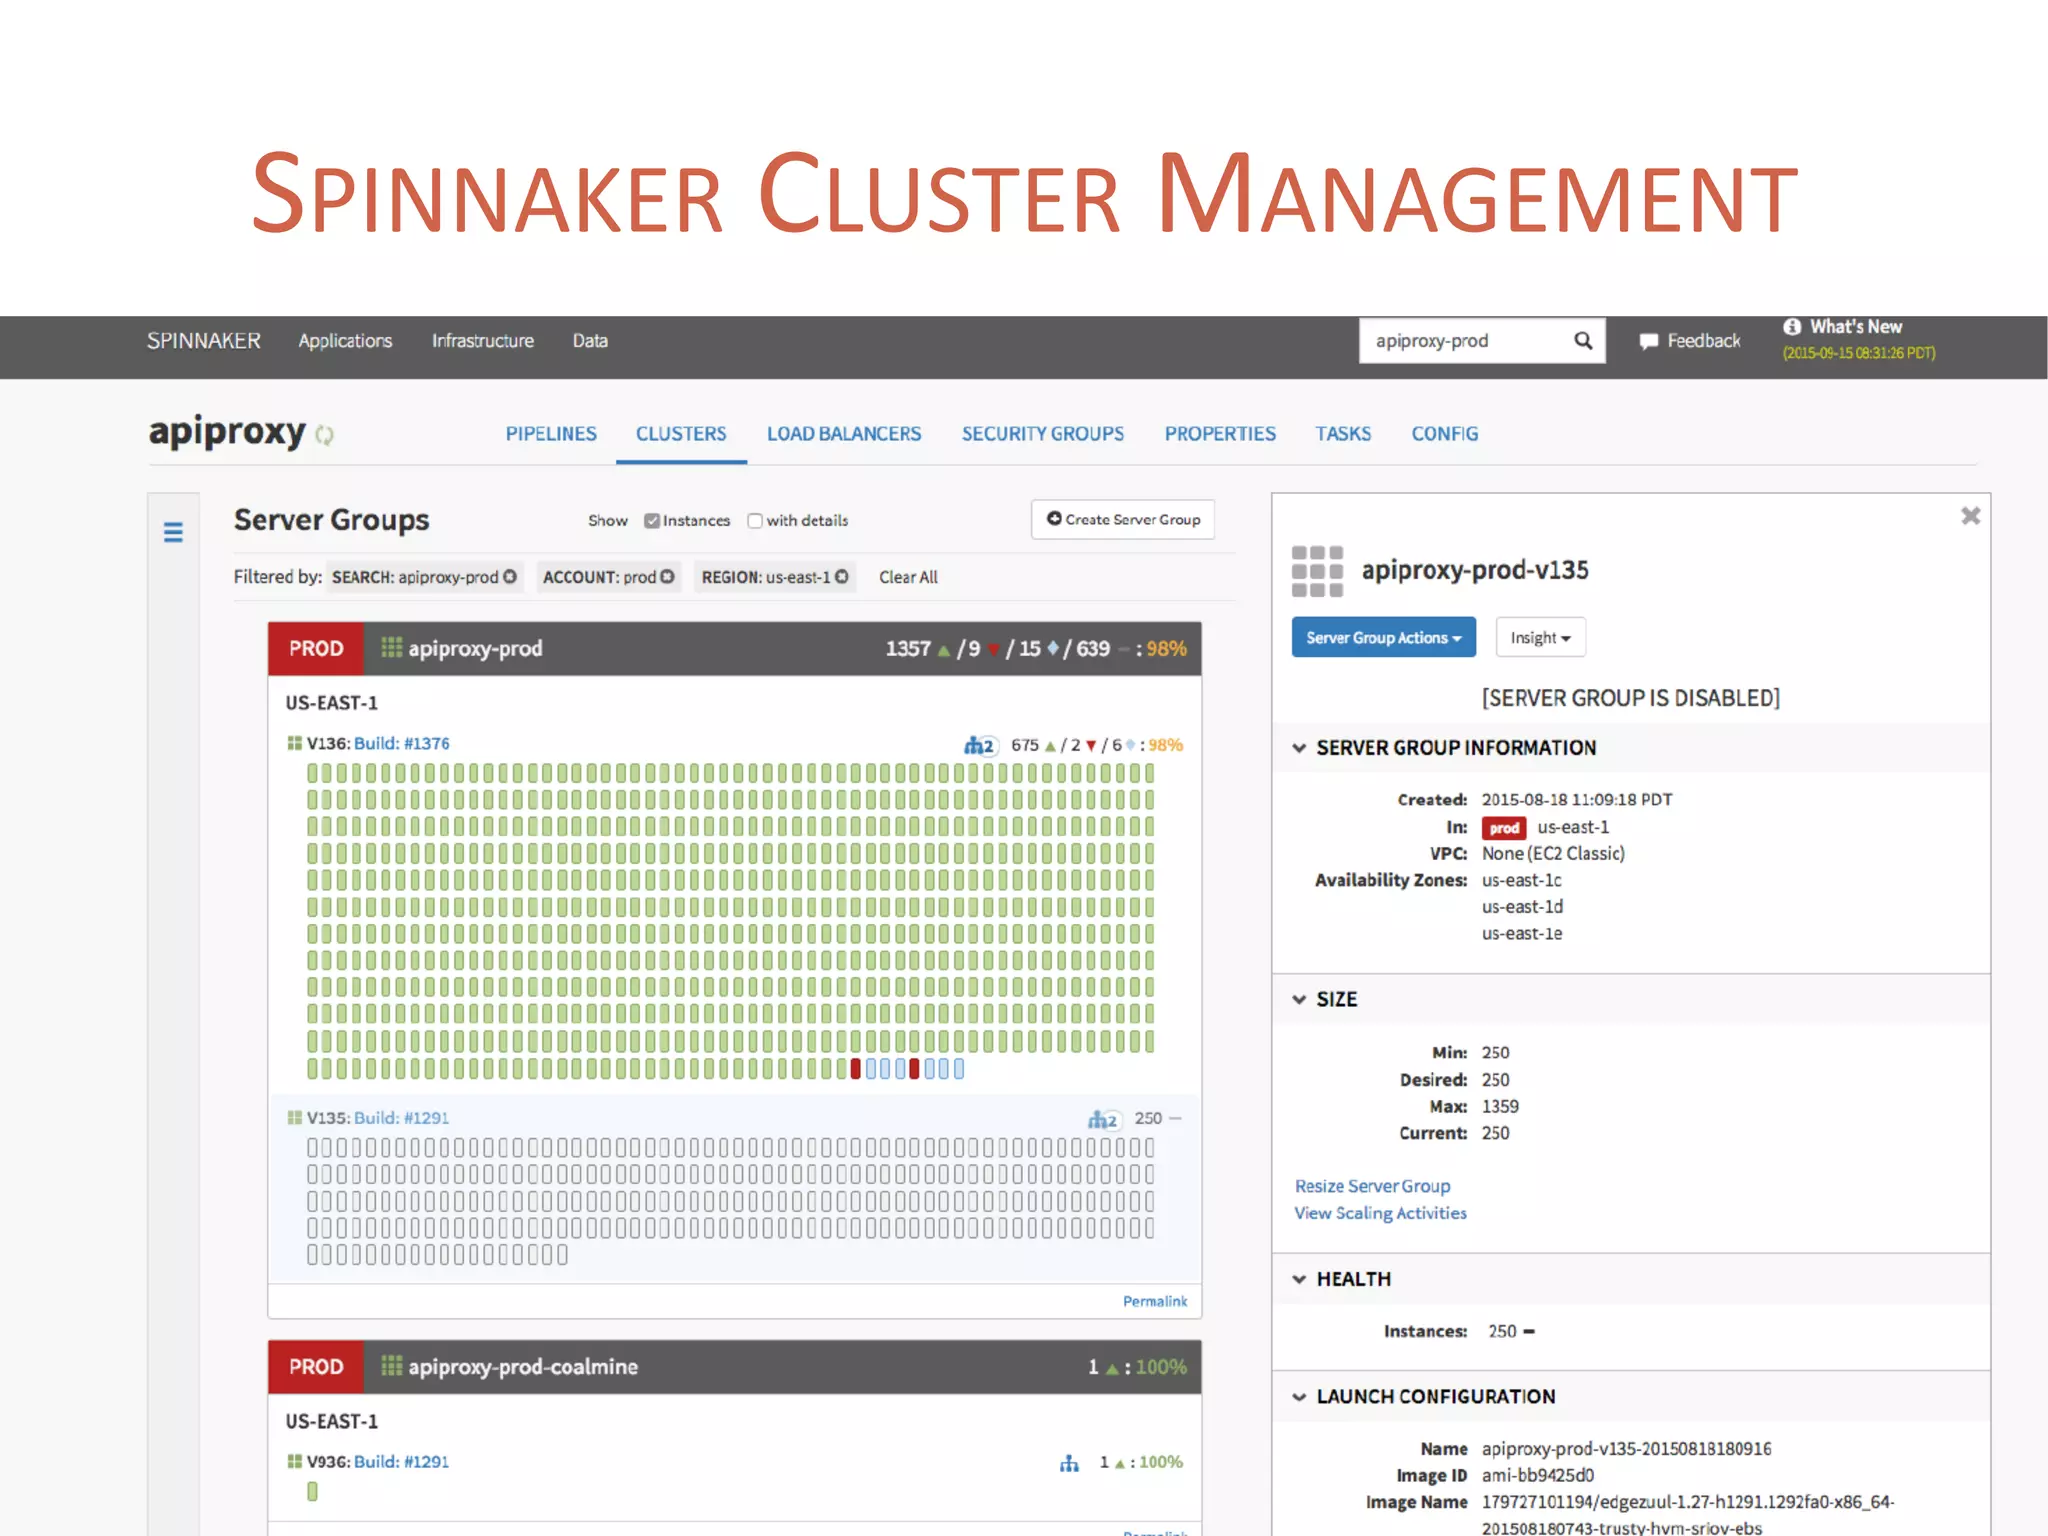Click the apiproxy-prod-coalmine grid icon
This screenshot has width=2048, height=1536.
point(391,1366)
